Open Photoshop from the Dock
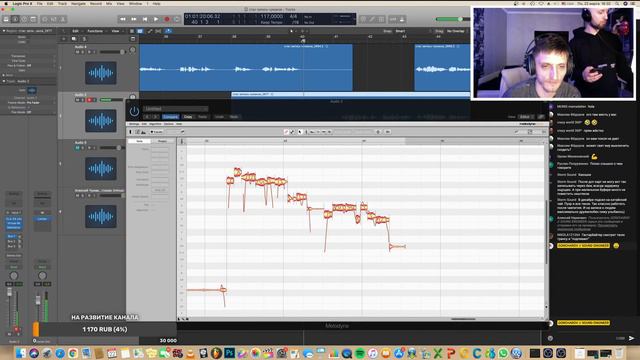 (229, 353)
